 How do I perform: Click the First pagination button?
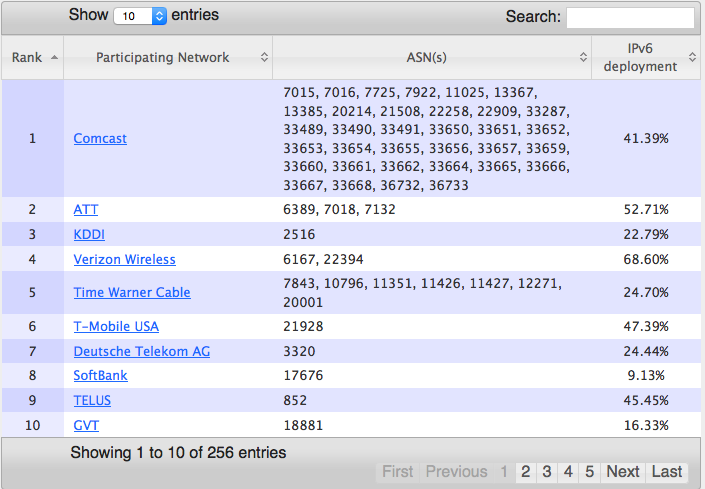(397, 472)
